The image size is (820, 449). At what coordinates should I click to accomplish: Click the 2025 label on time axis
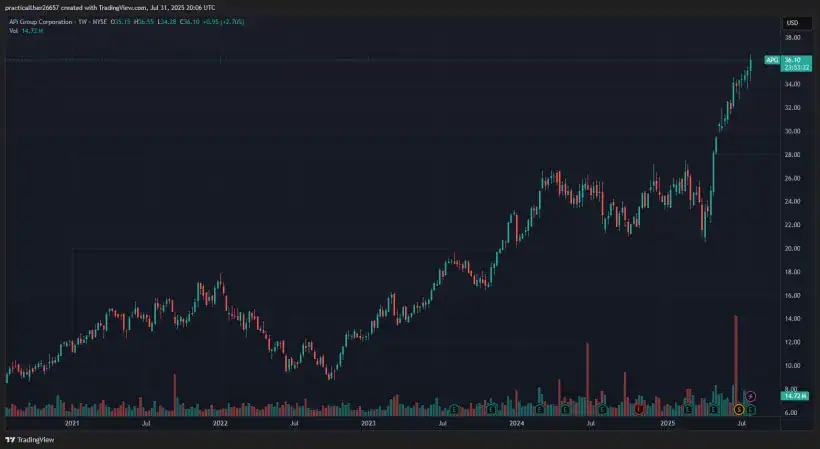(x=666, y=424)
